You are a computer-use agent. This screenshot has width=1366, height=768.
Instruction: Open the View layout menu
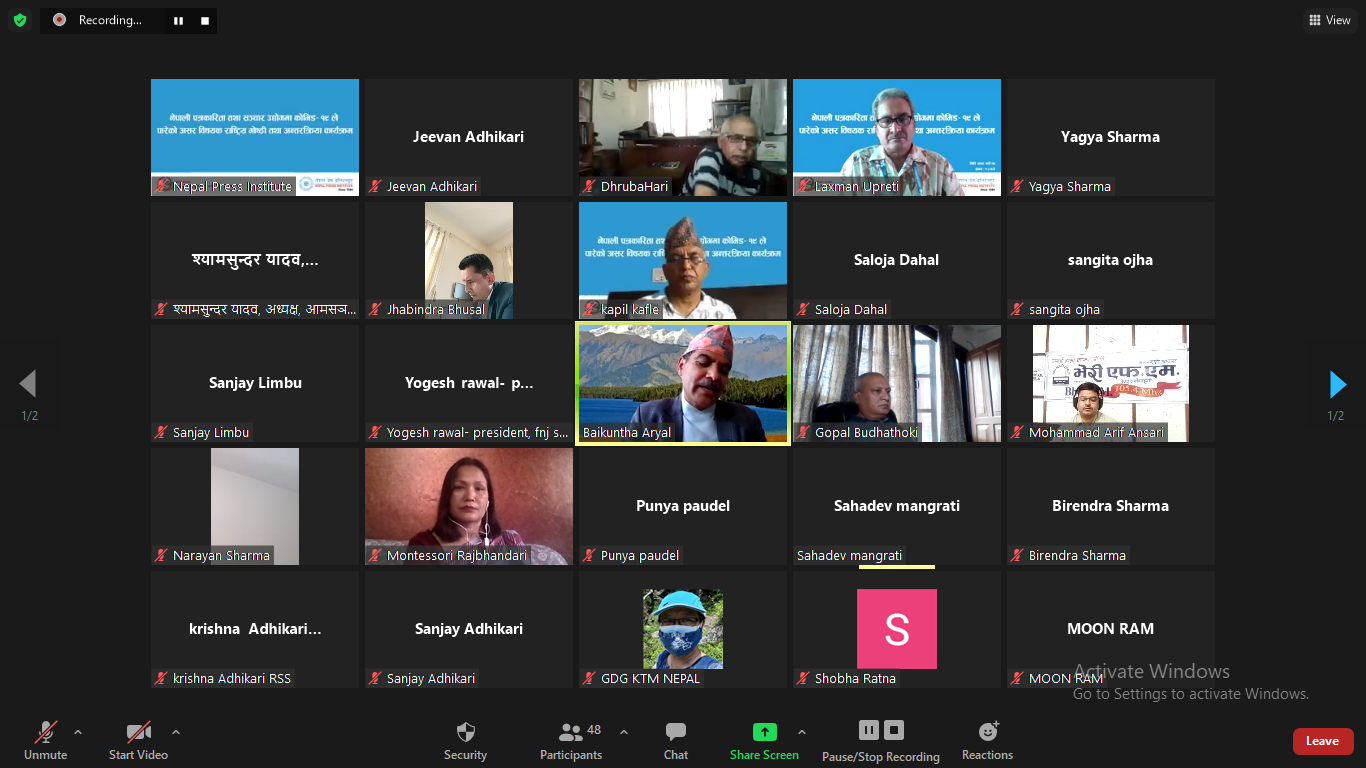click(x=1330, y=20)
